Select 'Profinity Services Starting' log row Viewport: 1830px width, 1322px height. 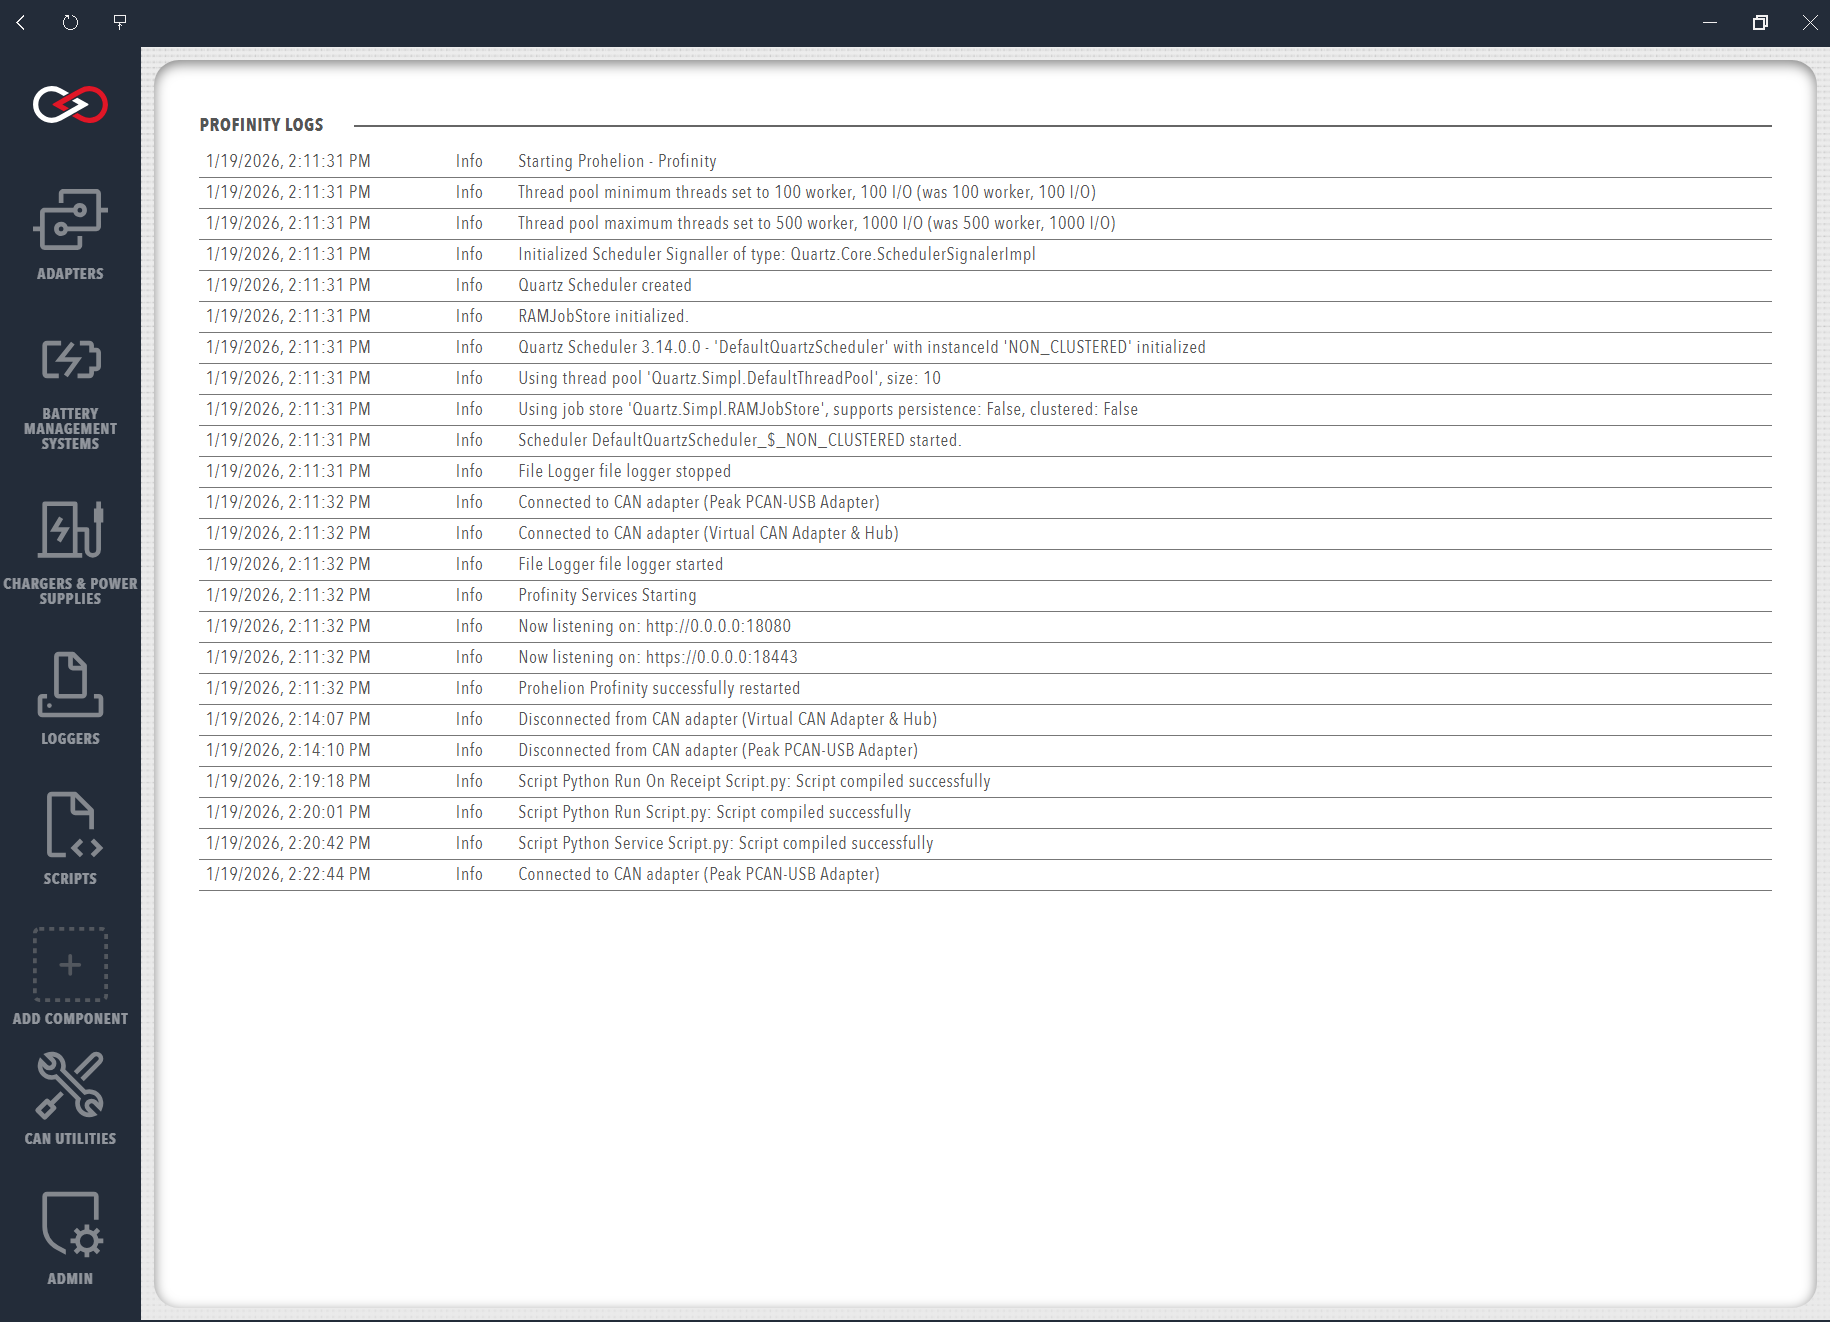tap(985, 595)
